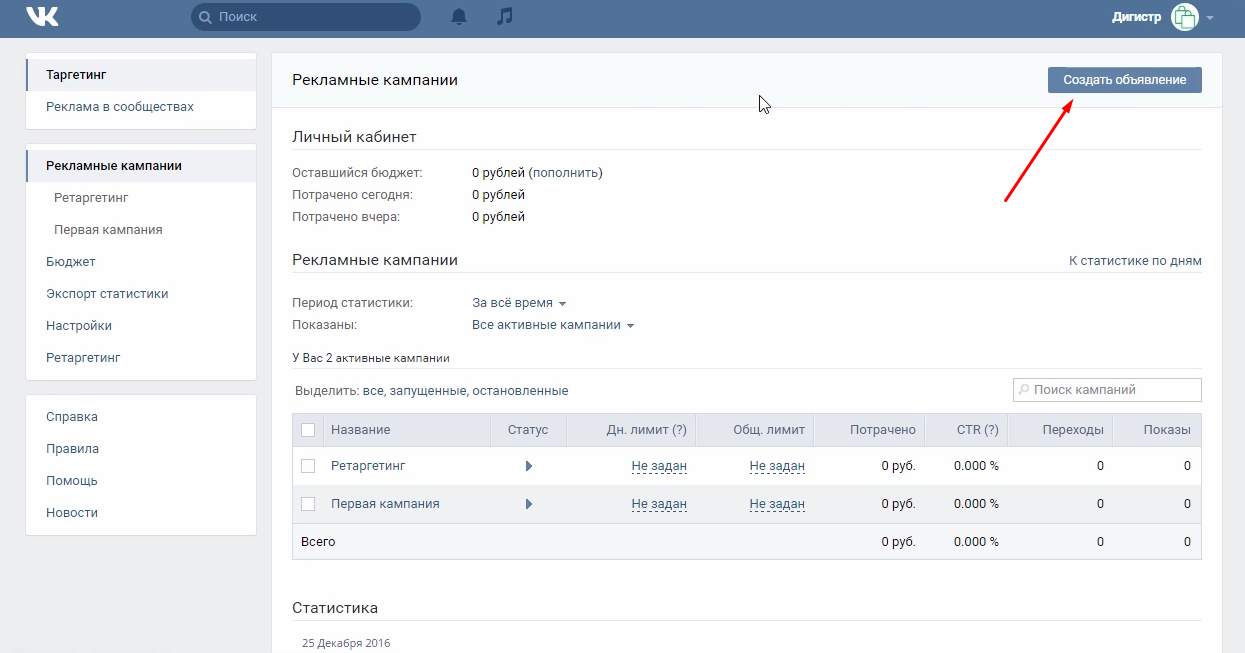1245x653 pixels.
Task: Click play status icon for Первая кампания
Action: (x=528, y=504)
